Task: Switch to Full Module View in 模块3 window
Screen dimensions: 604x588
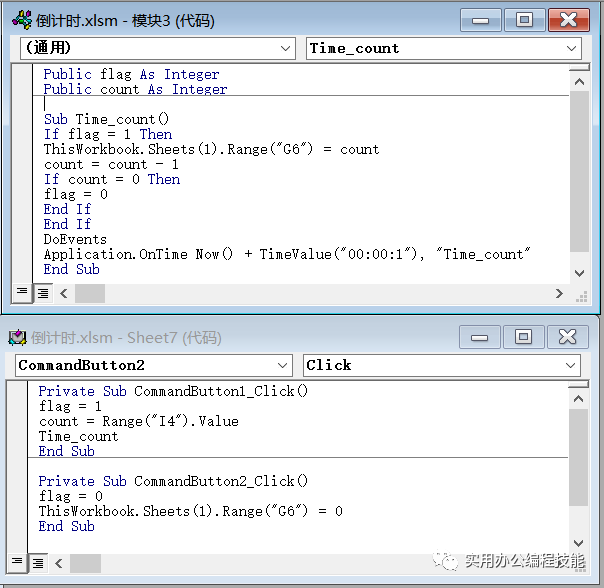Action: (43, 294)
